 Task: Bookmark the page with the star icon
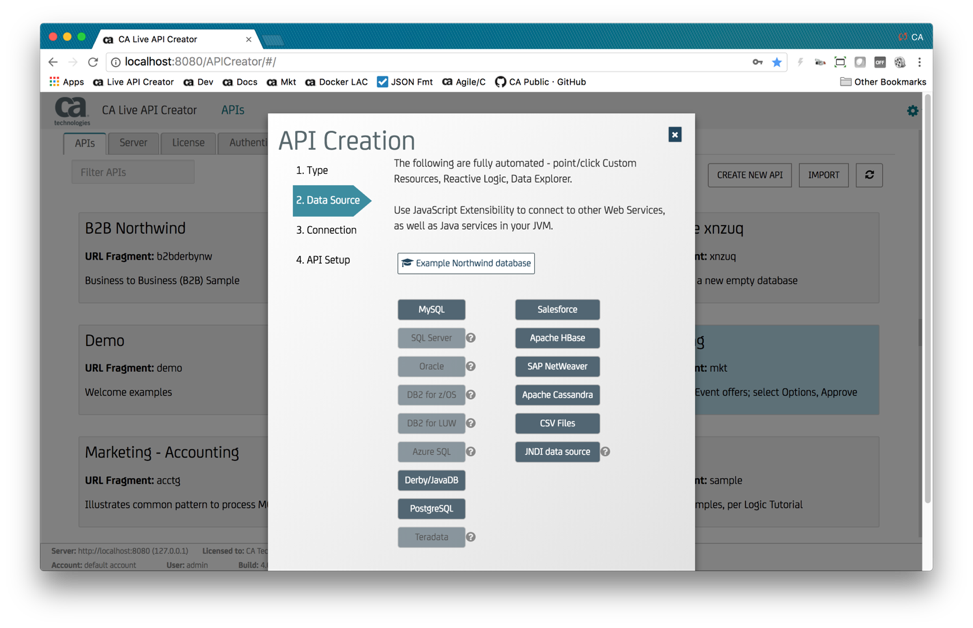click(x=776, y=62)
